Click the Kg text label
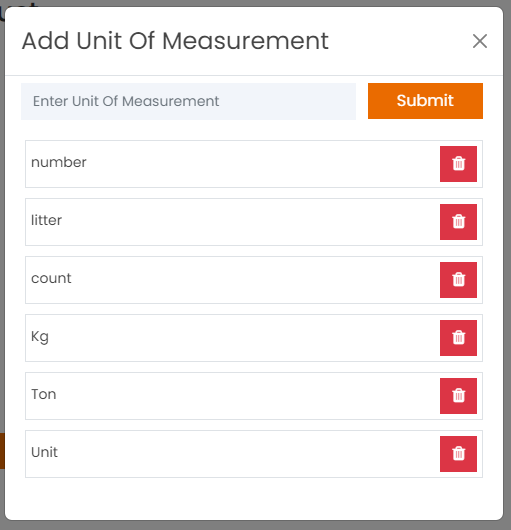This screenshot has width=511, height=530. pyautogui.click(x=40, y=337)
